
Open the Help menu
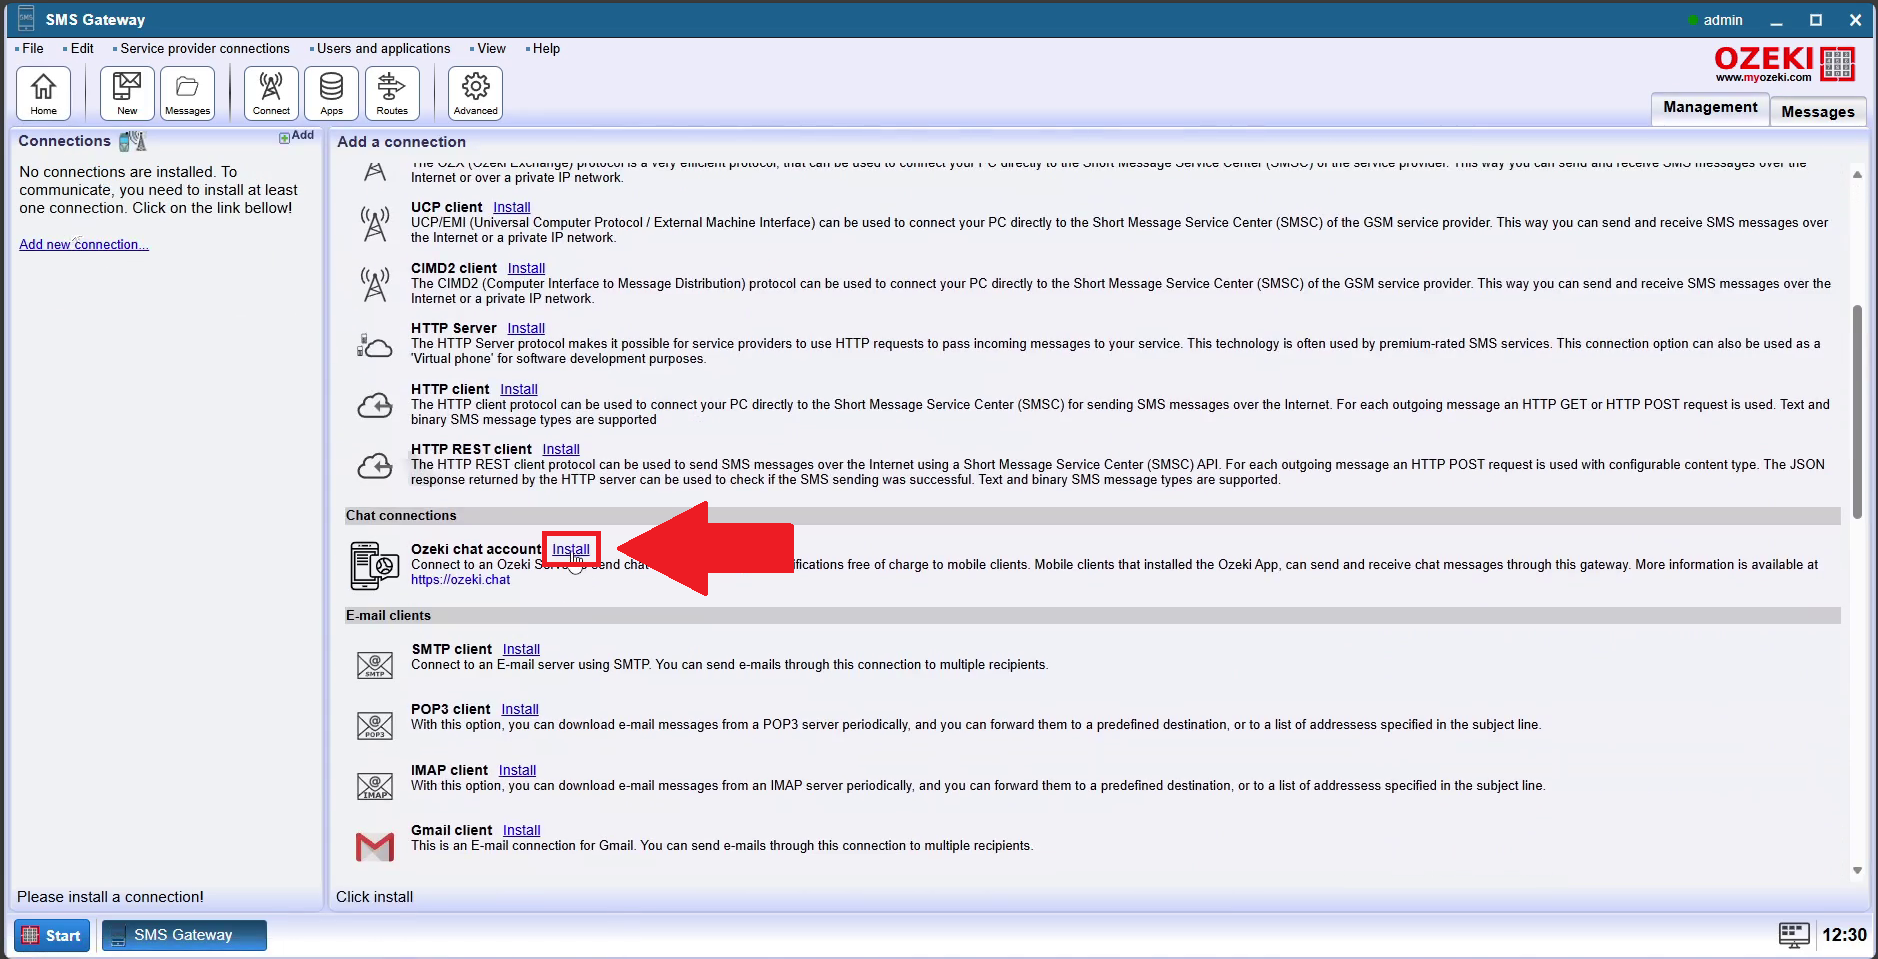(546, 48)
